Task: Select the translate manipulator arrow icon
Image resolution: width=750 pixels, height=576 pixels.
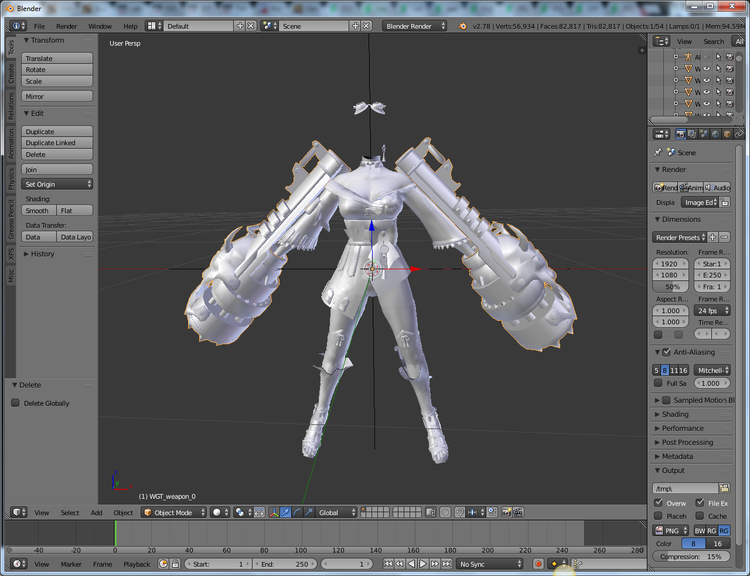Action: point(286,512)
